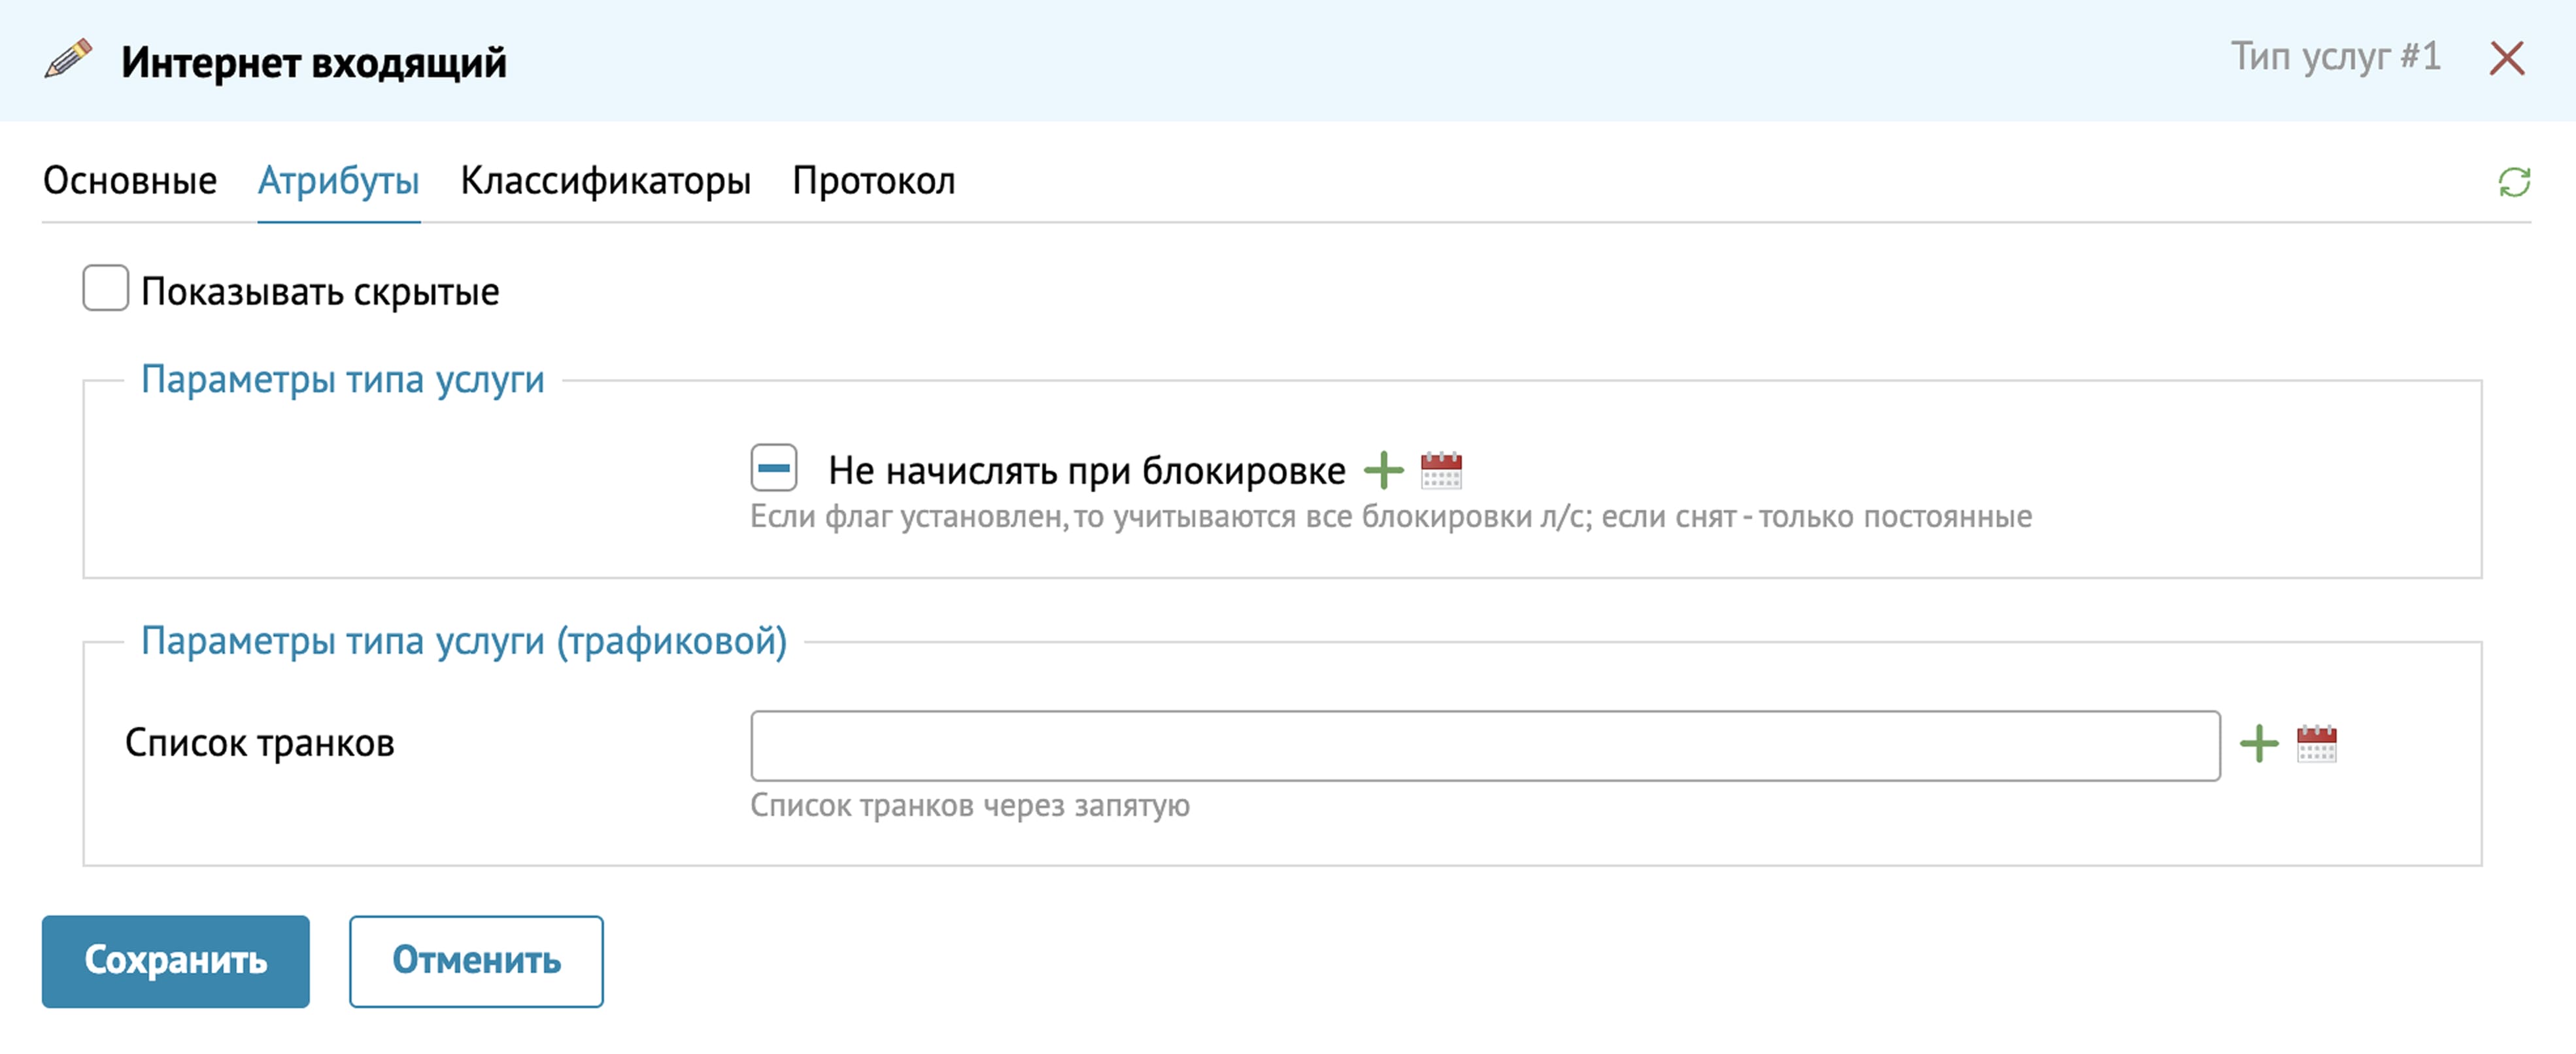
Task: Click the Список транков через запятую hint
Action: point(970,806)
